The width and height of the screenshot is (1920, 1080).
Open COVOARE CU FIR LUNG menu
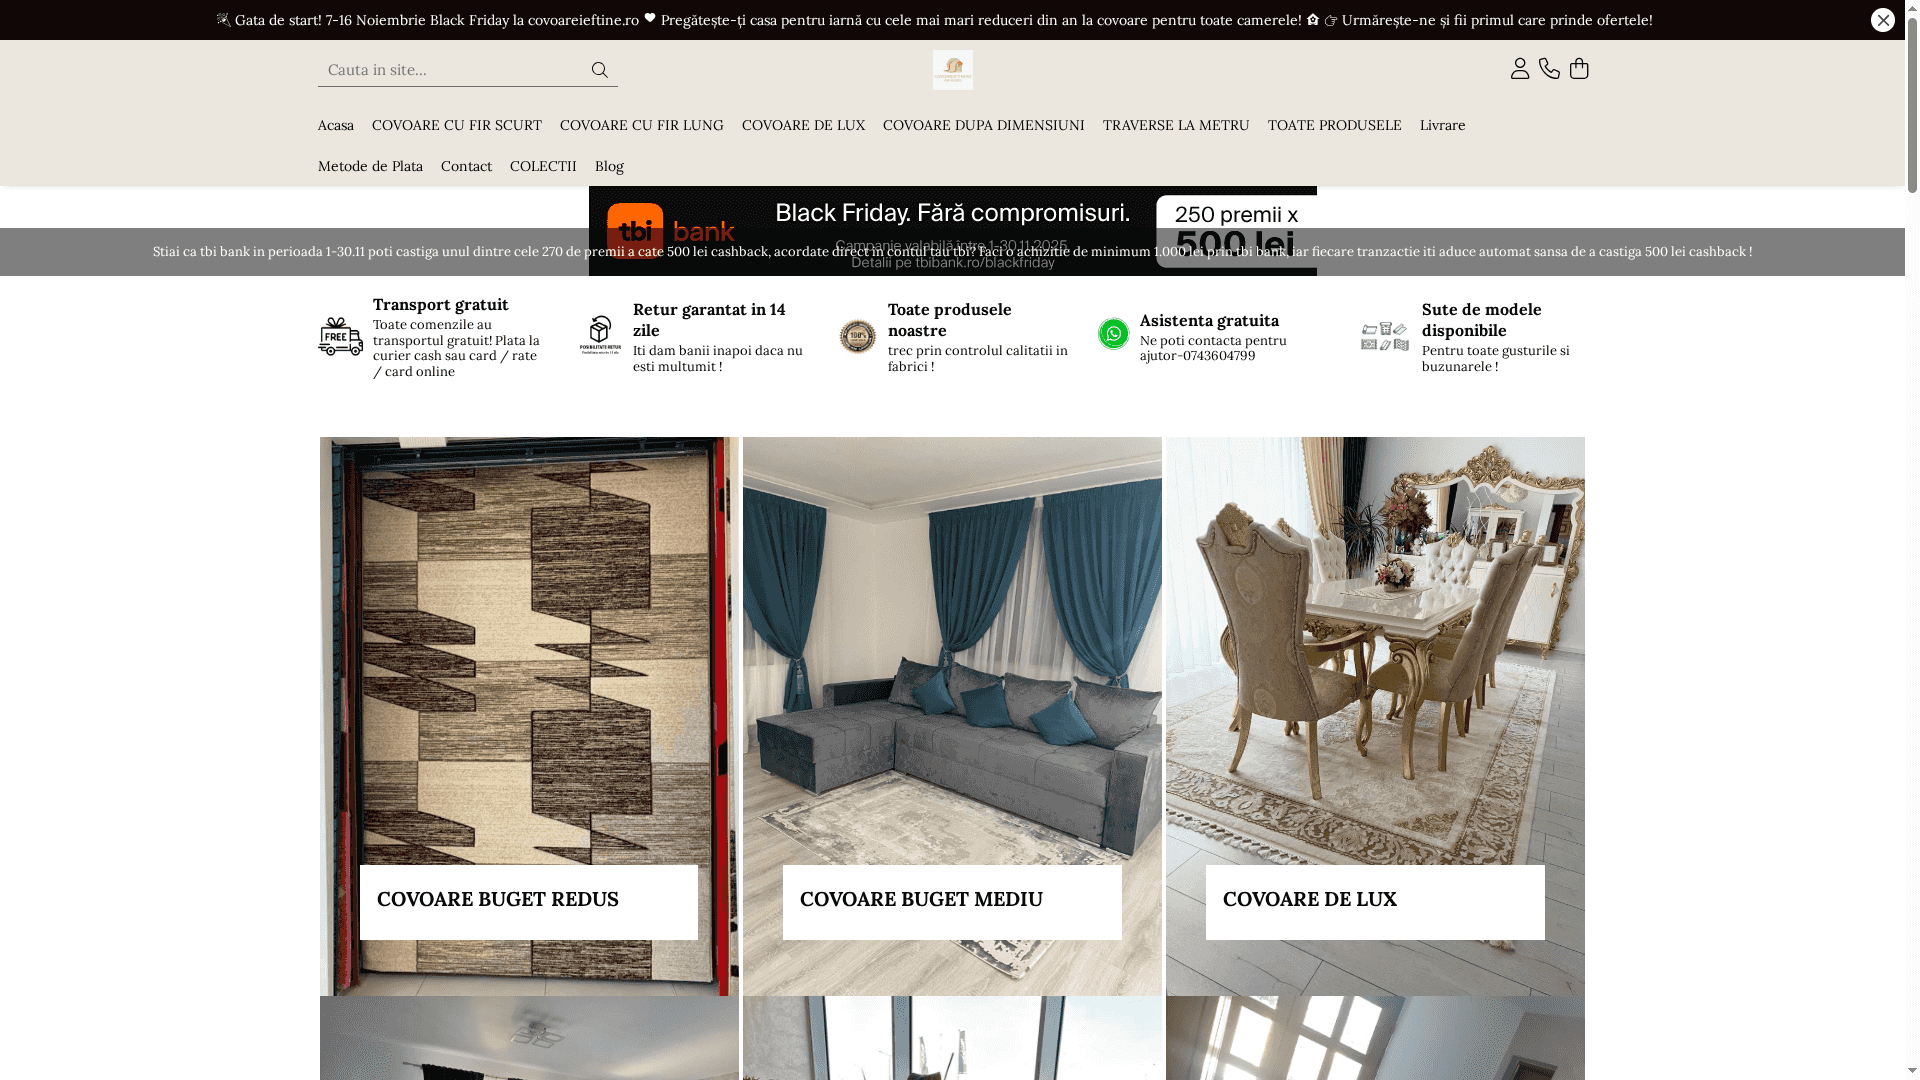click(x=641, y=125)
